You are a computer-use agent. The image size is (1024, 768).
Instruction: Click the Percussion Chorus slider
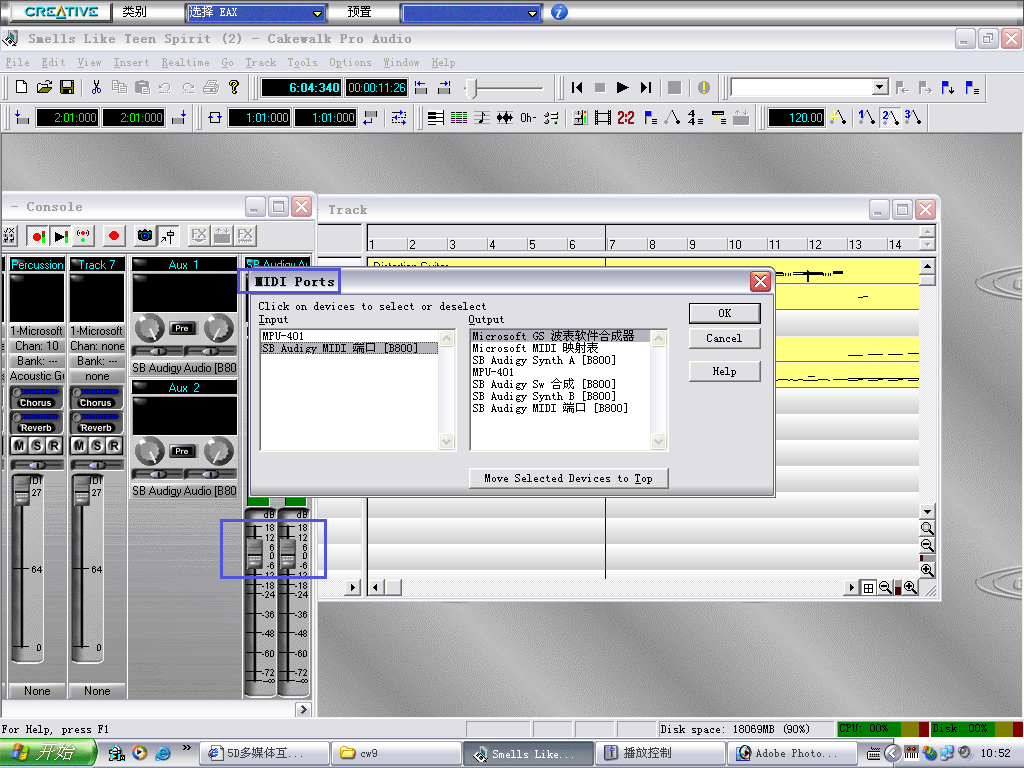(x=36, y=392)
